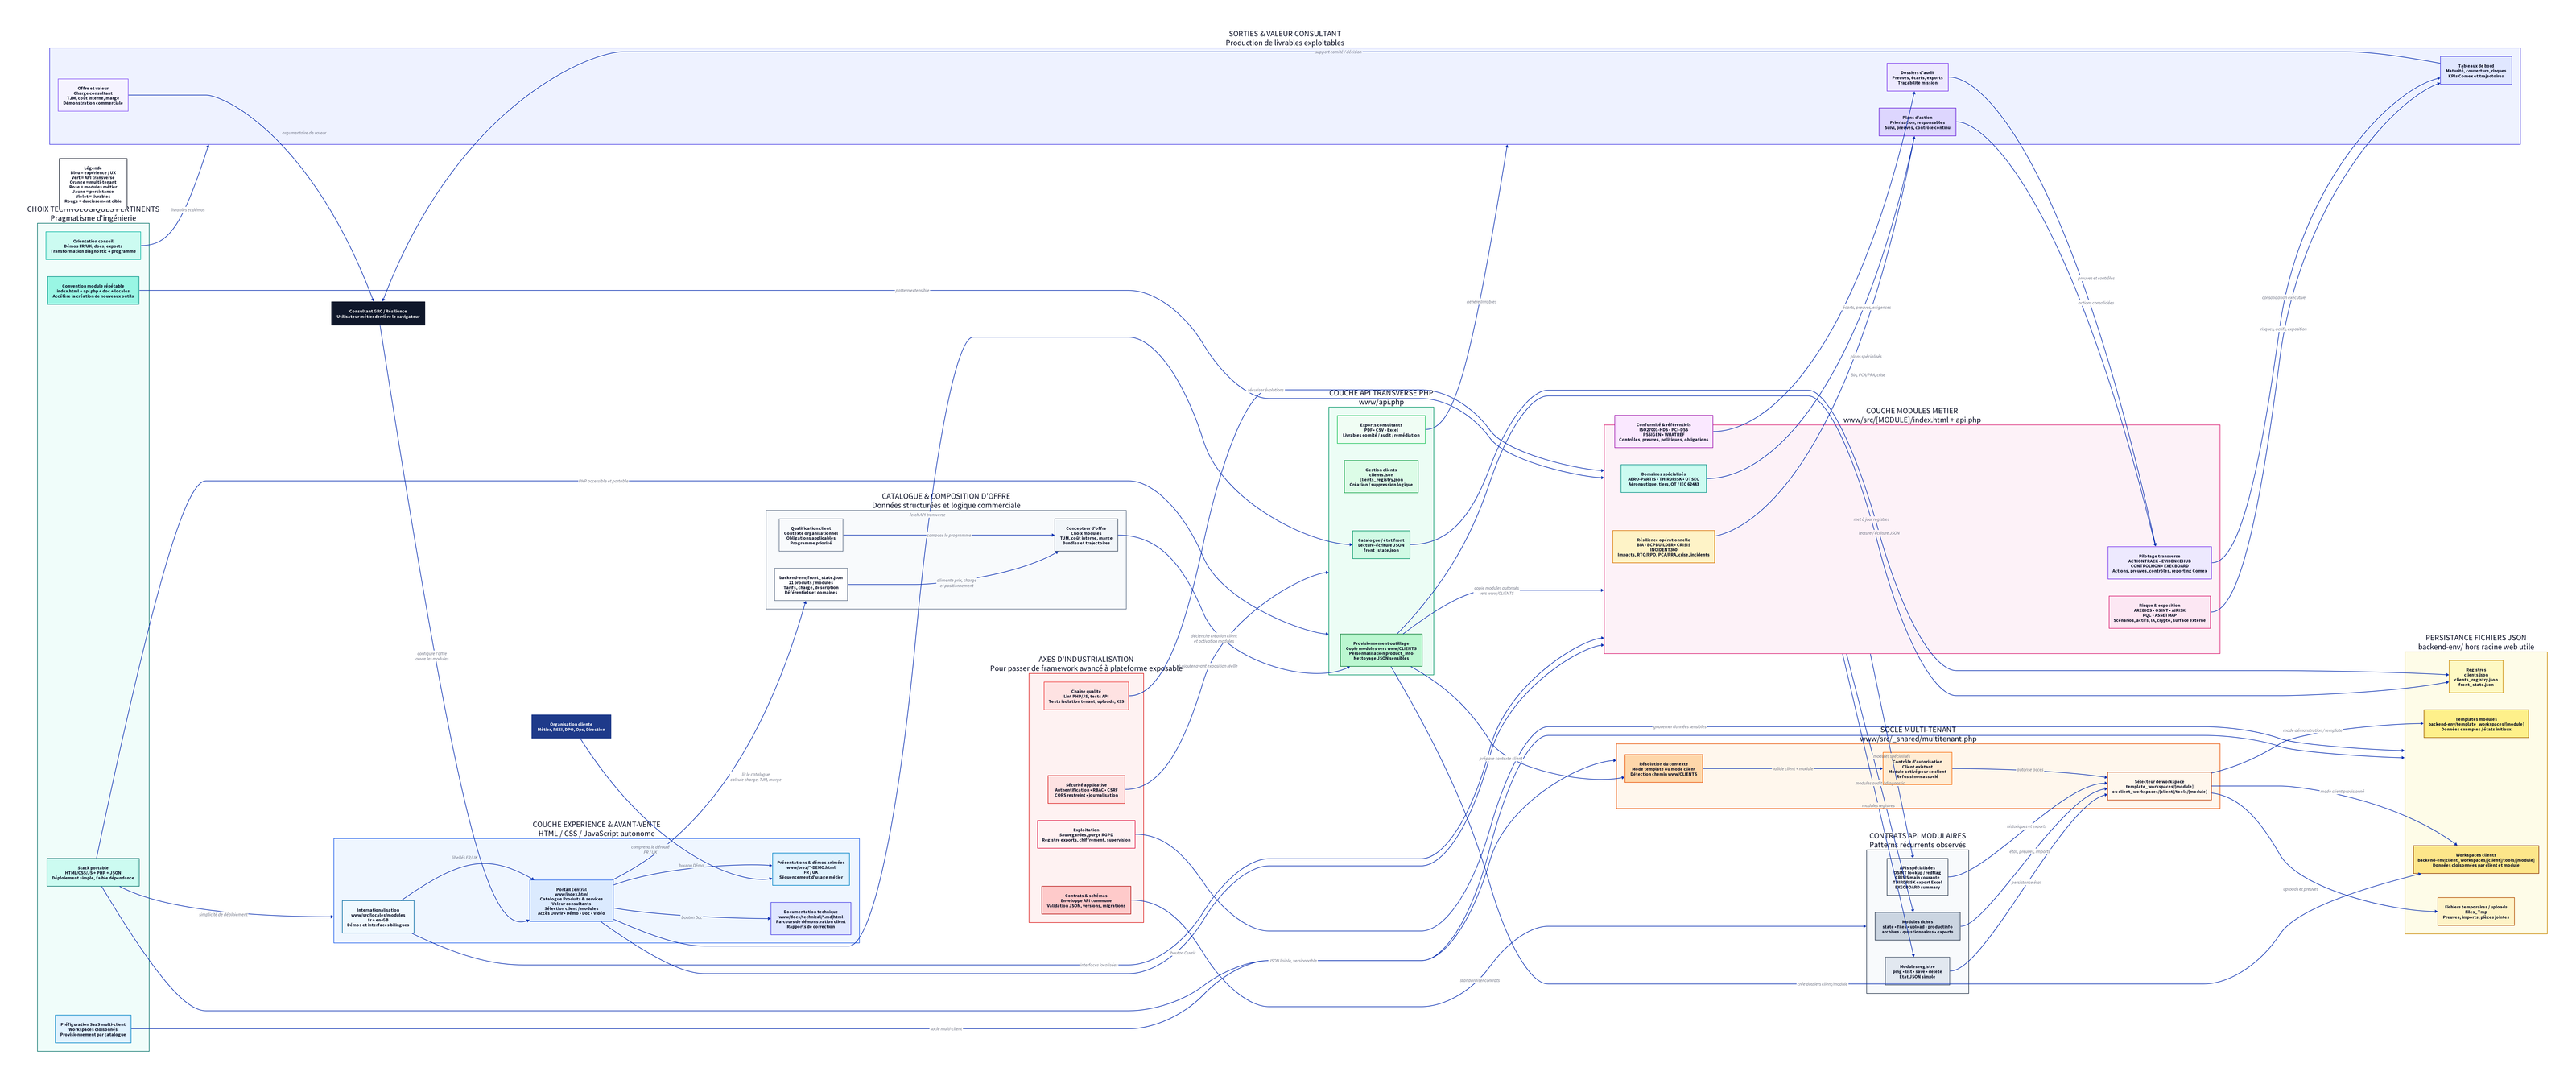Image resolution: width=2576 pixels, height=1080 pixels.
Task: Click the 'argumentaire de valeur' edge label
Action: (x=304, y=133)
